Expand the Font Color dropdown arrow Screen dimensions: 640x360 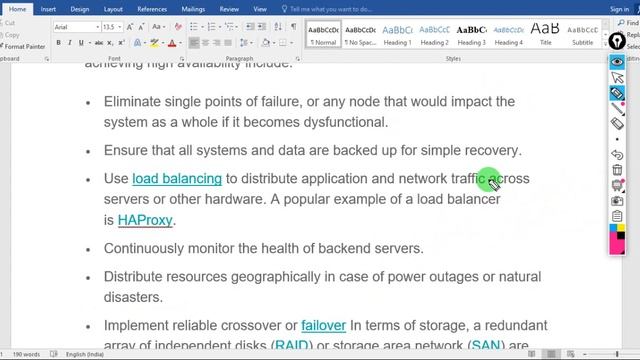(x=180, y=43)
